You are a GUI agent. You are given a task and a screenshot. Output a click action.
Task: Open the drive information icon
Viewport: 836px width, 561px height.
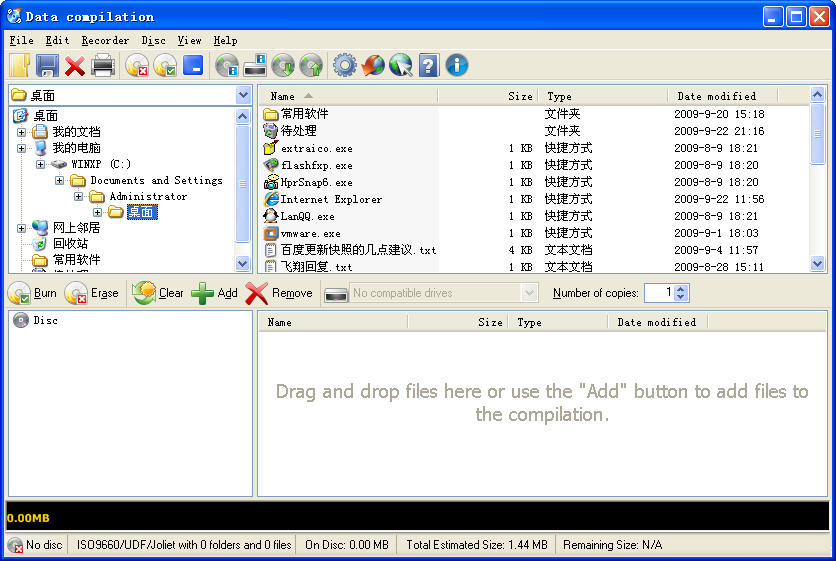tap(255, 66)
